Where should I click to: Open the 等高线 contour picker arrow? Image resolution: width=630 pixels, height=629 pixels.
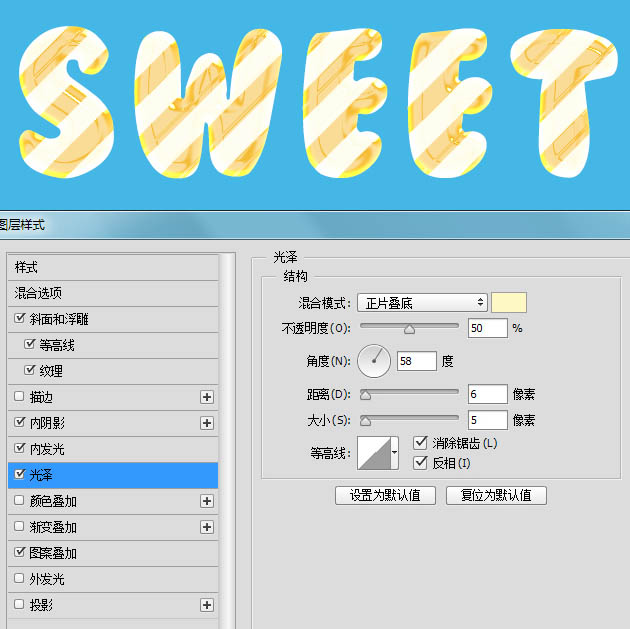(x=395, y=453)
